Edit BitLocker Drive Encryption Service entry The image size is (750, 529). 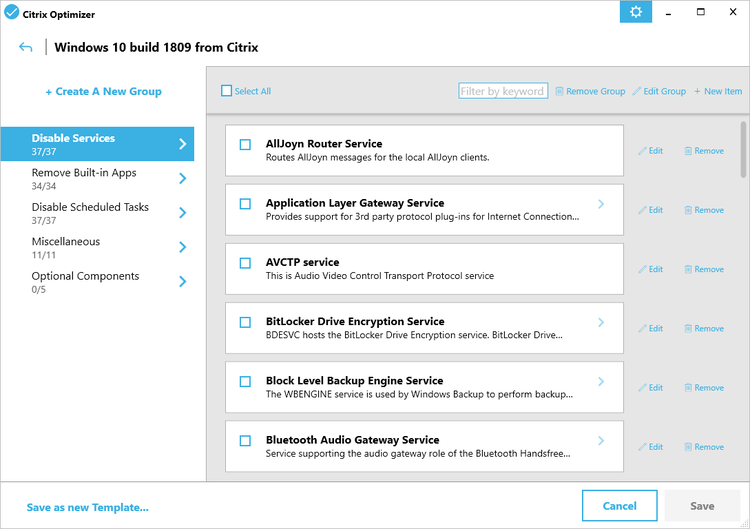[651, 329]
